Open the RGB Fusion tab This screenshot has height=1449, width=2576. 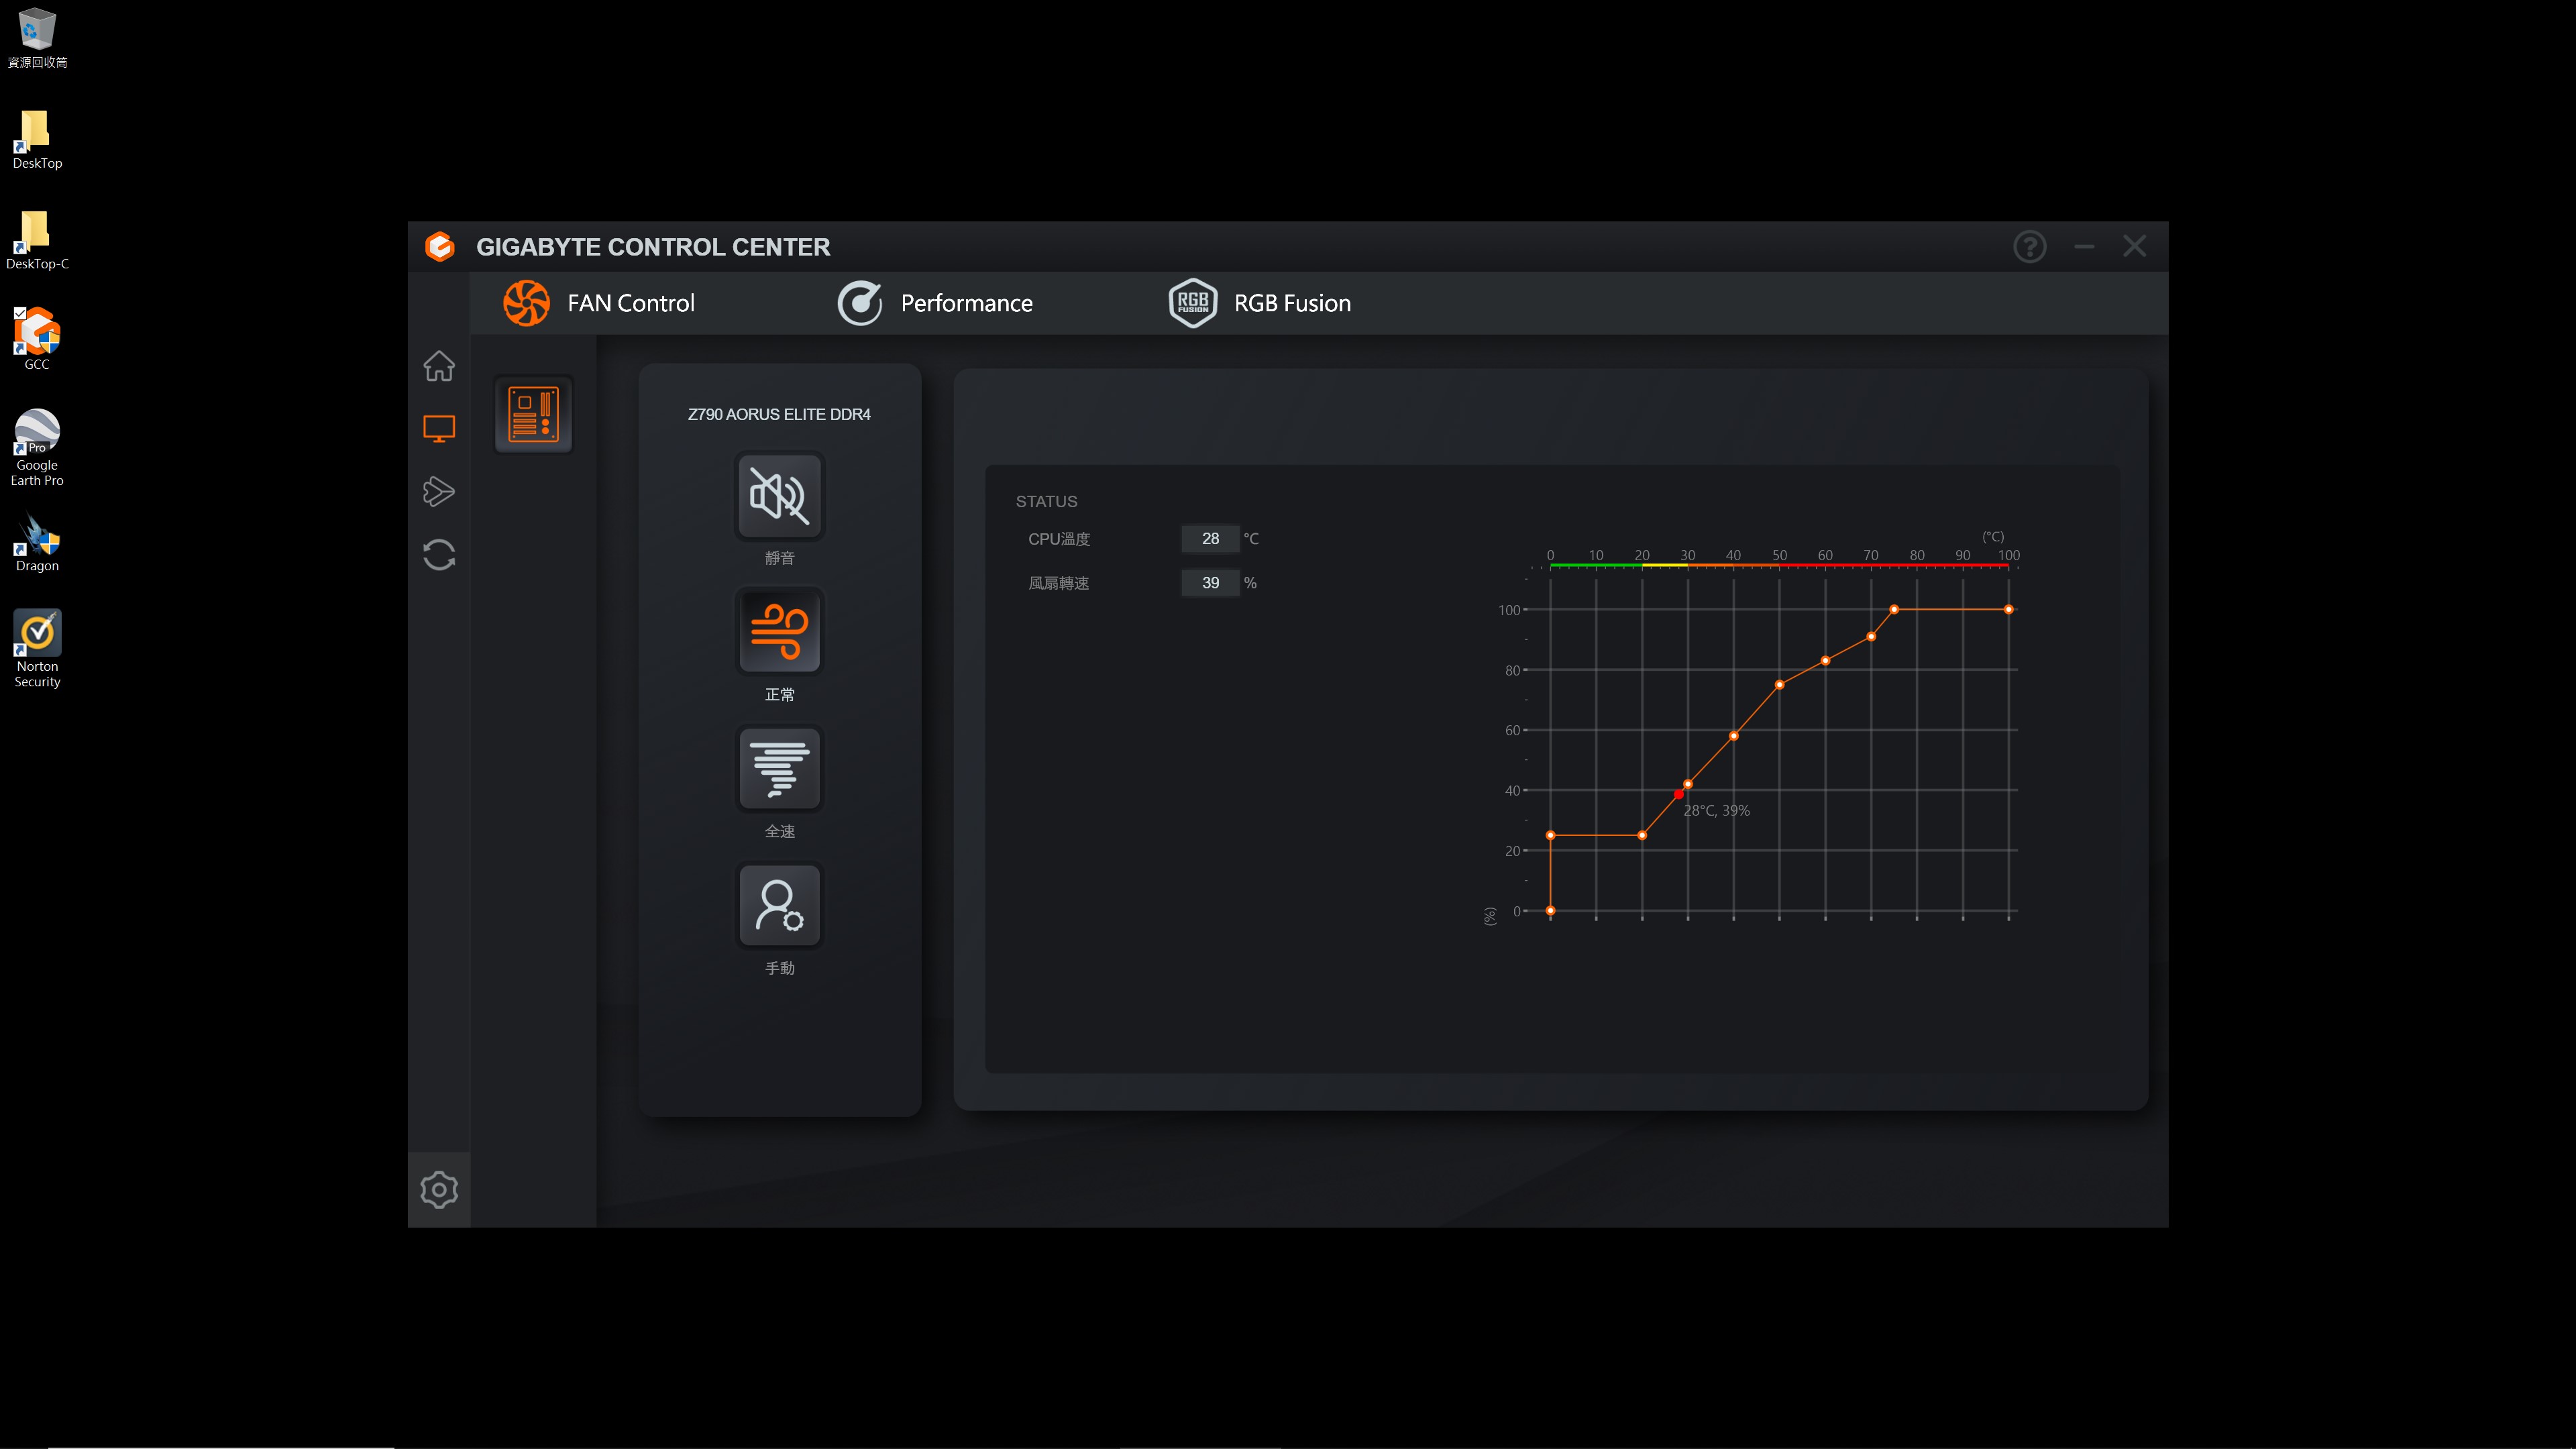point(1259,303)
